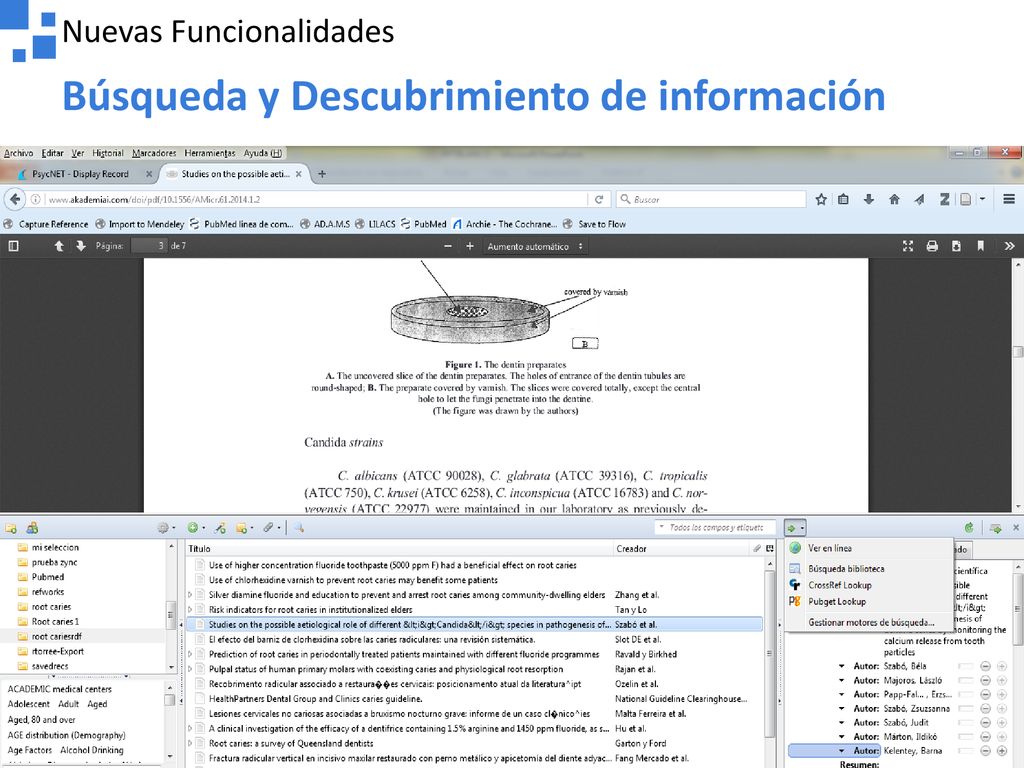Click the PDF page number field
Image resolution: width=1024 pixels, height=768 pixels.
149,246
